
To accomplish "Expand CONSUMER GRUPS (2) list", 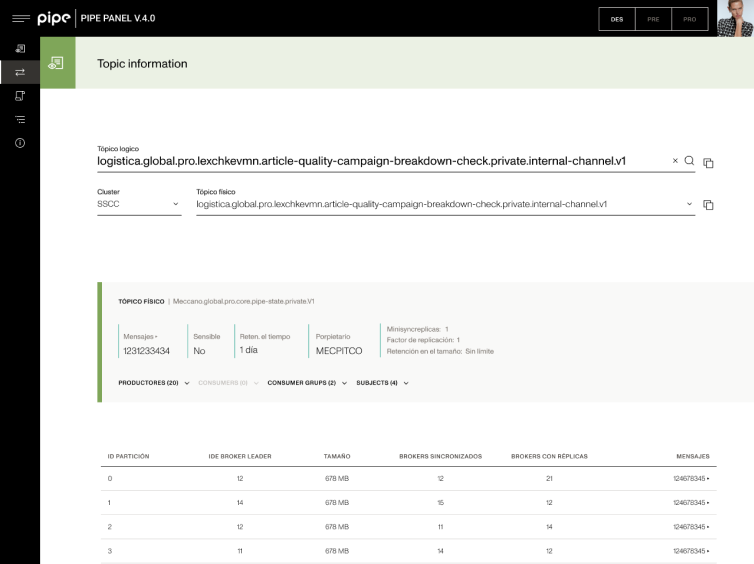I will (307, 383).
